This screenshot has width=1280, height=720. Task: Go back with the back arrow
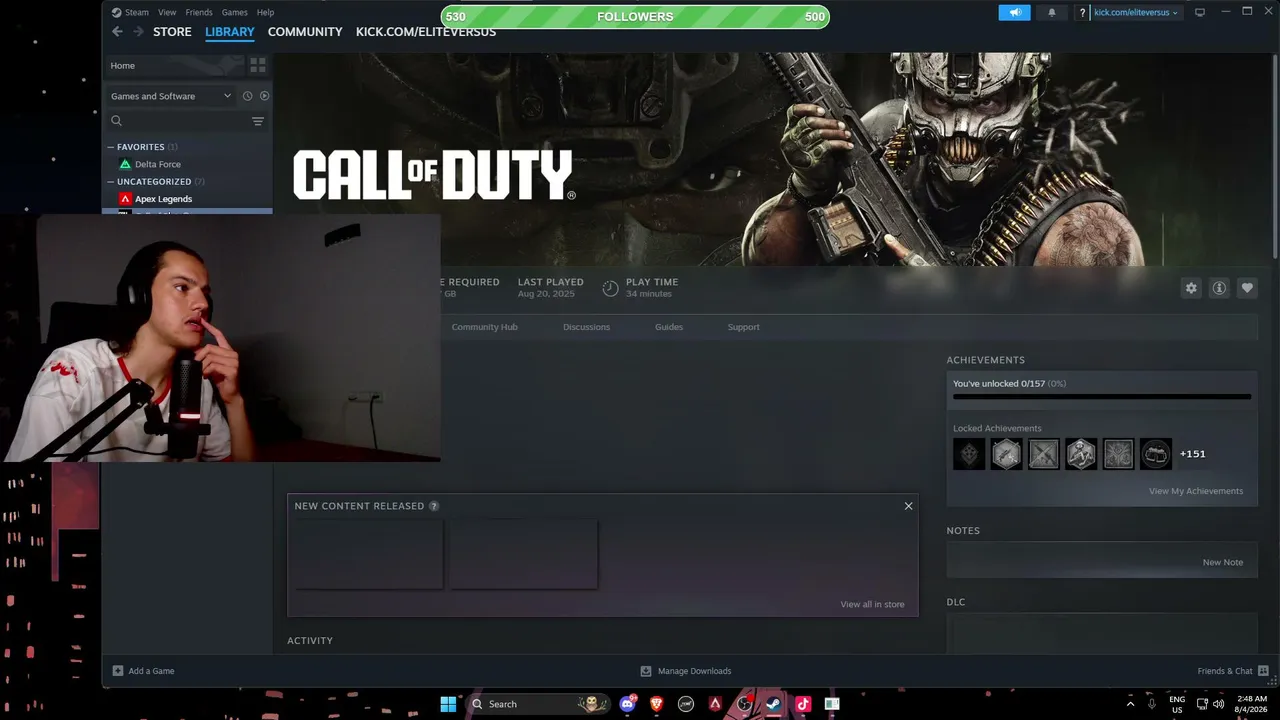coord(117,32)
